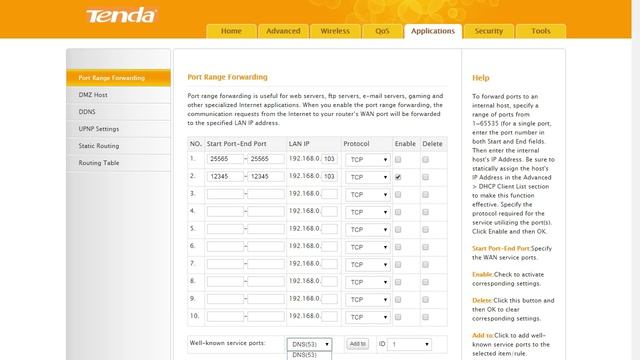Enable rule 10 checkbox
The width and height of the screenshot is (640, 360).
pyautogui.click(x=398, y=317)
